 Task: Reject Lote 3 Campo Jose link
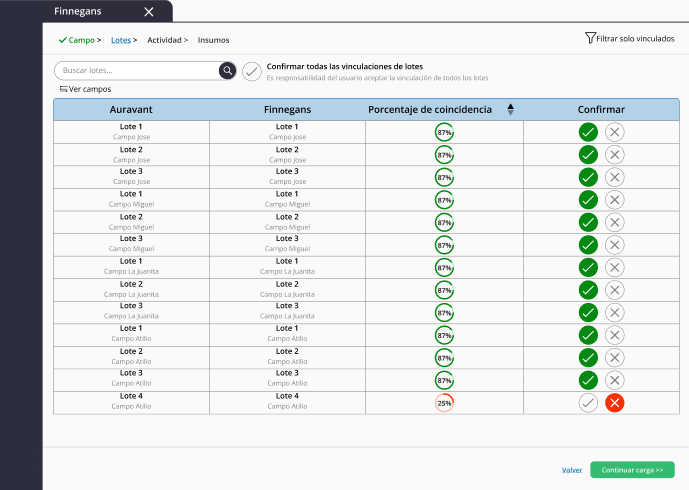614,178
